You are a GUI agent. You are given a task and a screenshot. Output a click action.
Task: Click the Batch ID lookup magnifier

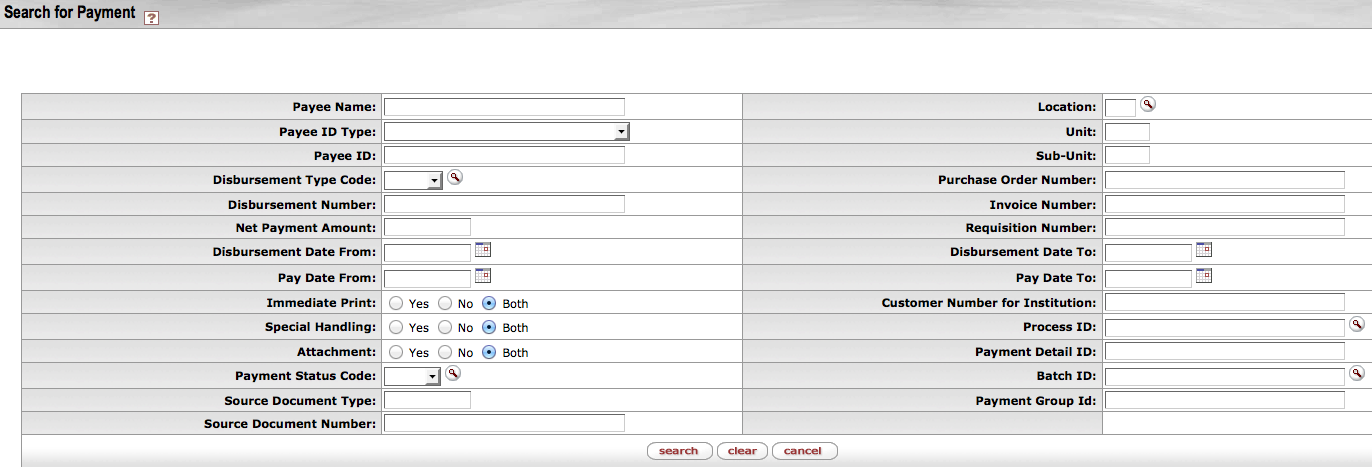coord(1357,373)
